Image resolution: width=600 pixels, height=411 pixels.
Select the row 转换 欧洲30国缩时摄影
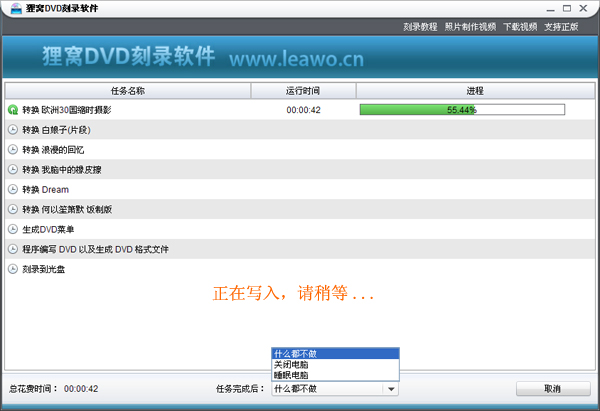point(300,110)
